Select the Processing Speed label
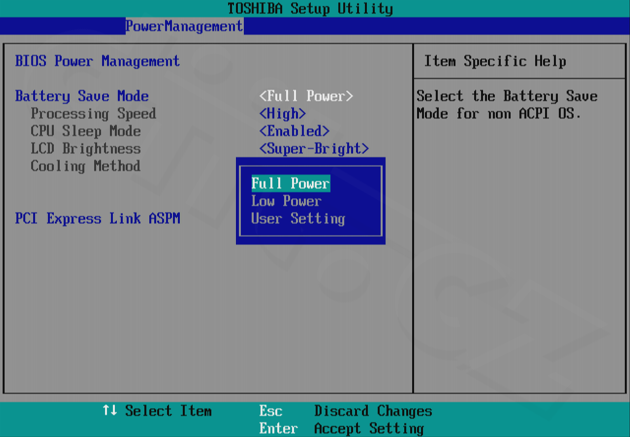 coord(93,114)
